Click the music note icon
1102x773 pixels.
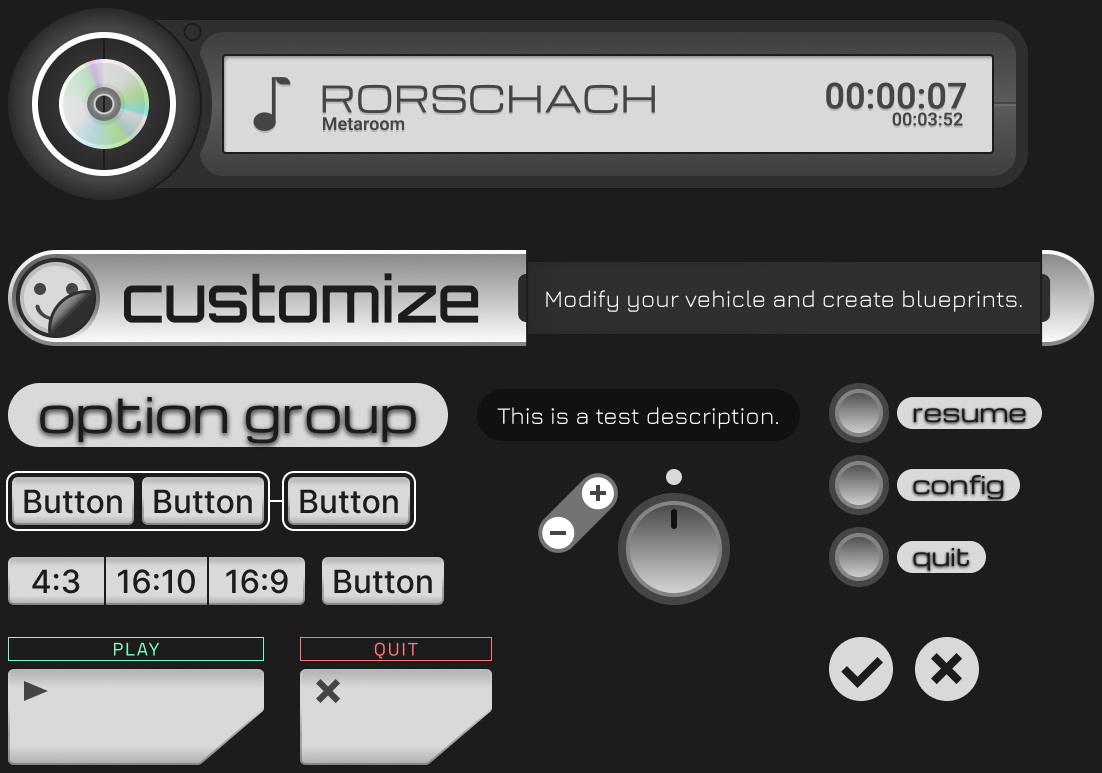coord(271,104)
